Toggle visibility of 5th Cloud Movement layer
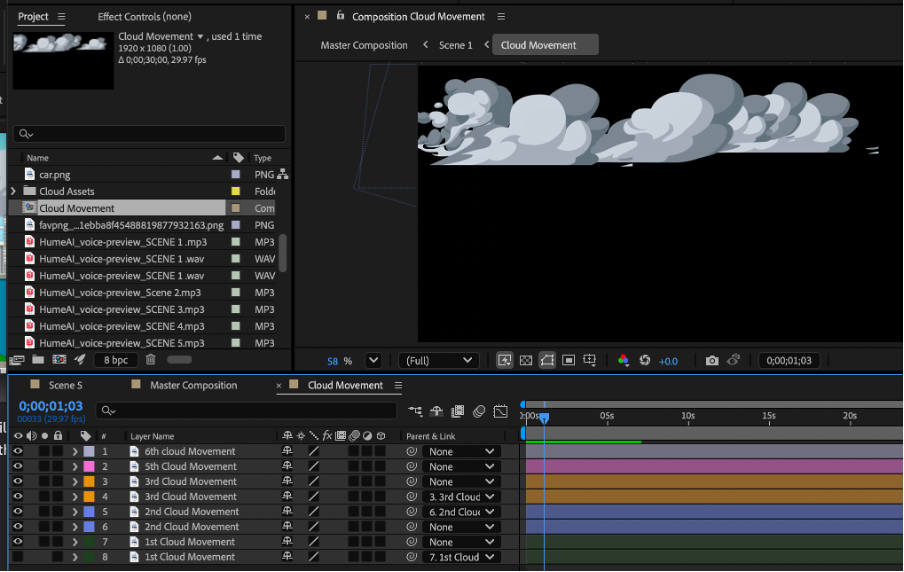This screenshot has width=904, height=572. (x=17, y=467)
